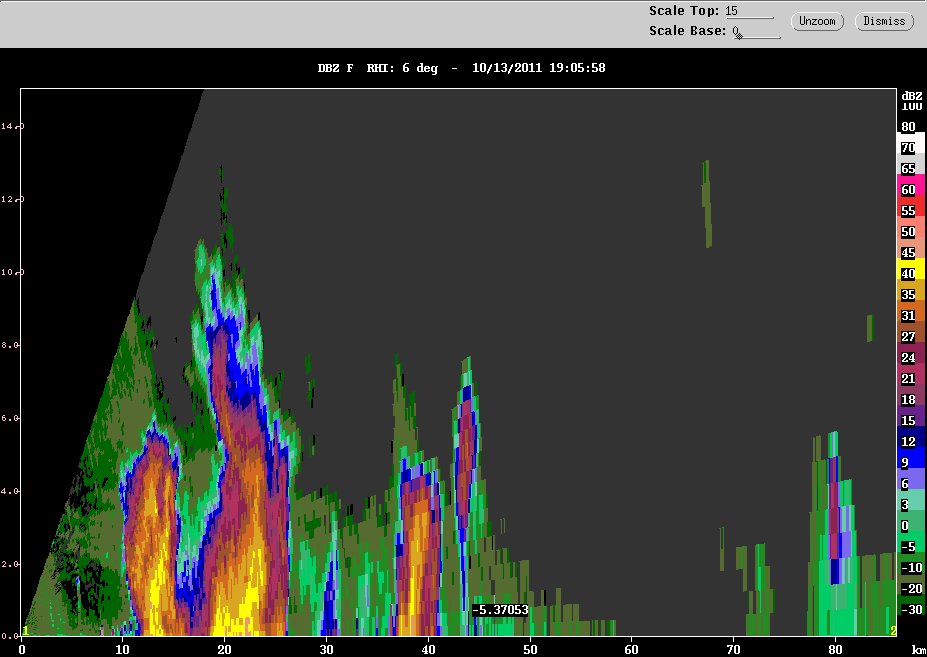Click the 6.0 height axis label
The height and width of the screenshot is (657, 927).
click(x=11, y=418)
